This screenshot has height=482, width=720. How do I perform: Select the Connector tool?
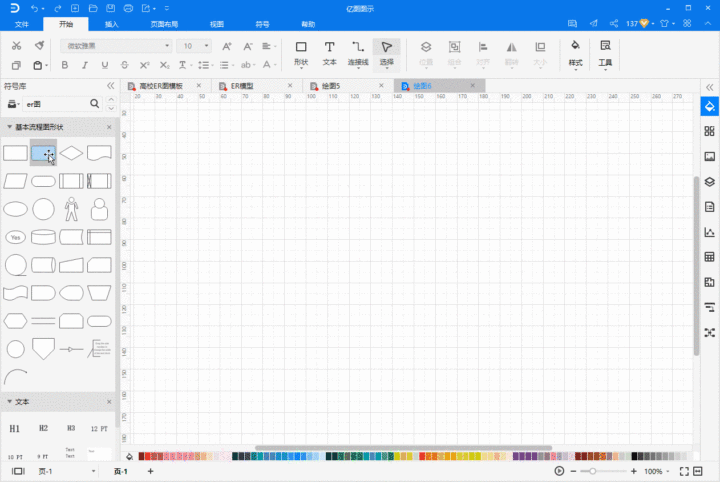[x=358, y=54]
